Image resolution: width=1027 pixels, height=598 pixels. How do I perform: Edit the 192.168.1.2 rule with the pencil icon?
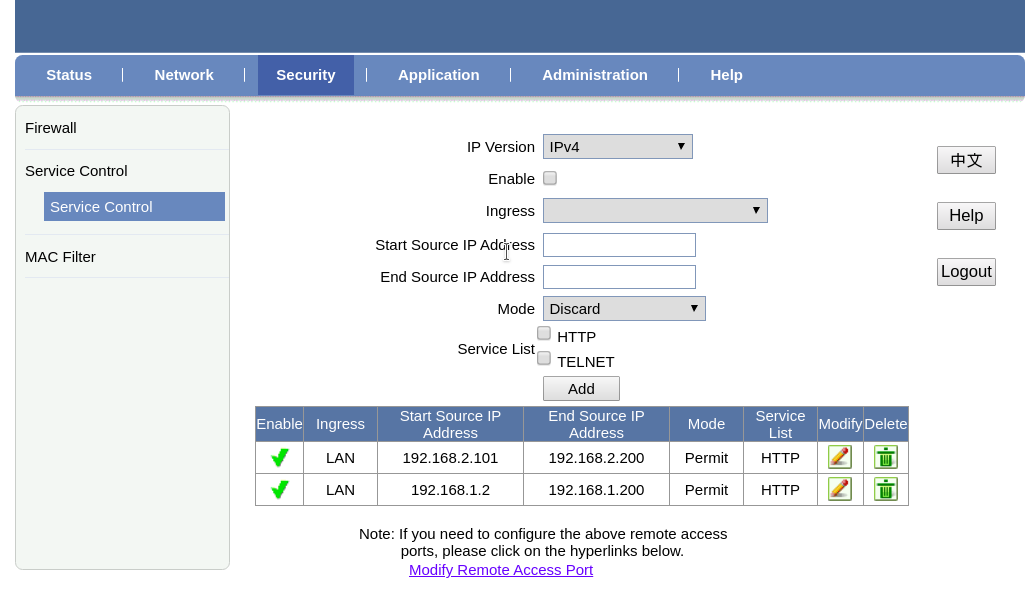pyautogui.click(x=839, y=490)
